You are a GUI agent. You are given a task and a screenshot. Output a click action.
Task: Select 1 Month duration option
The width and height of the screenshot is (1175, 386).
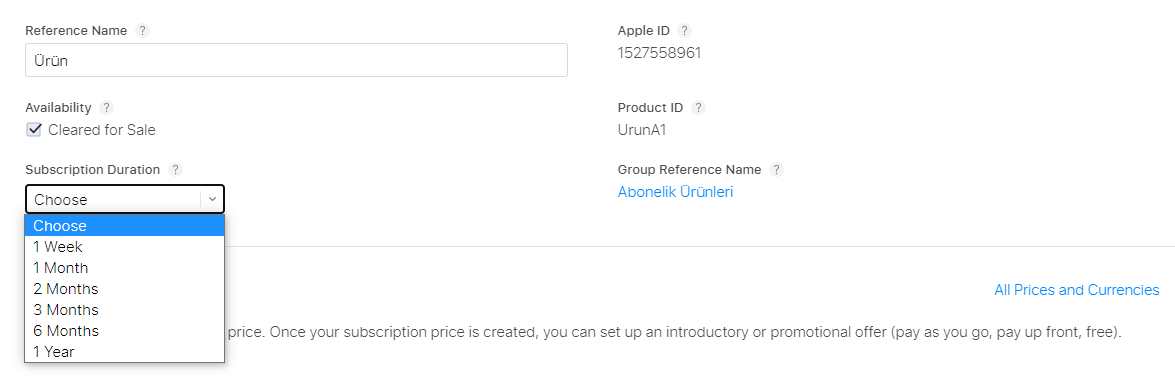pos(124,268)
